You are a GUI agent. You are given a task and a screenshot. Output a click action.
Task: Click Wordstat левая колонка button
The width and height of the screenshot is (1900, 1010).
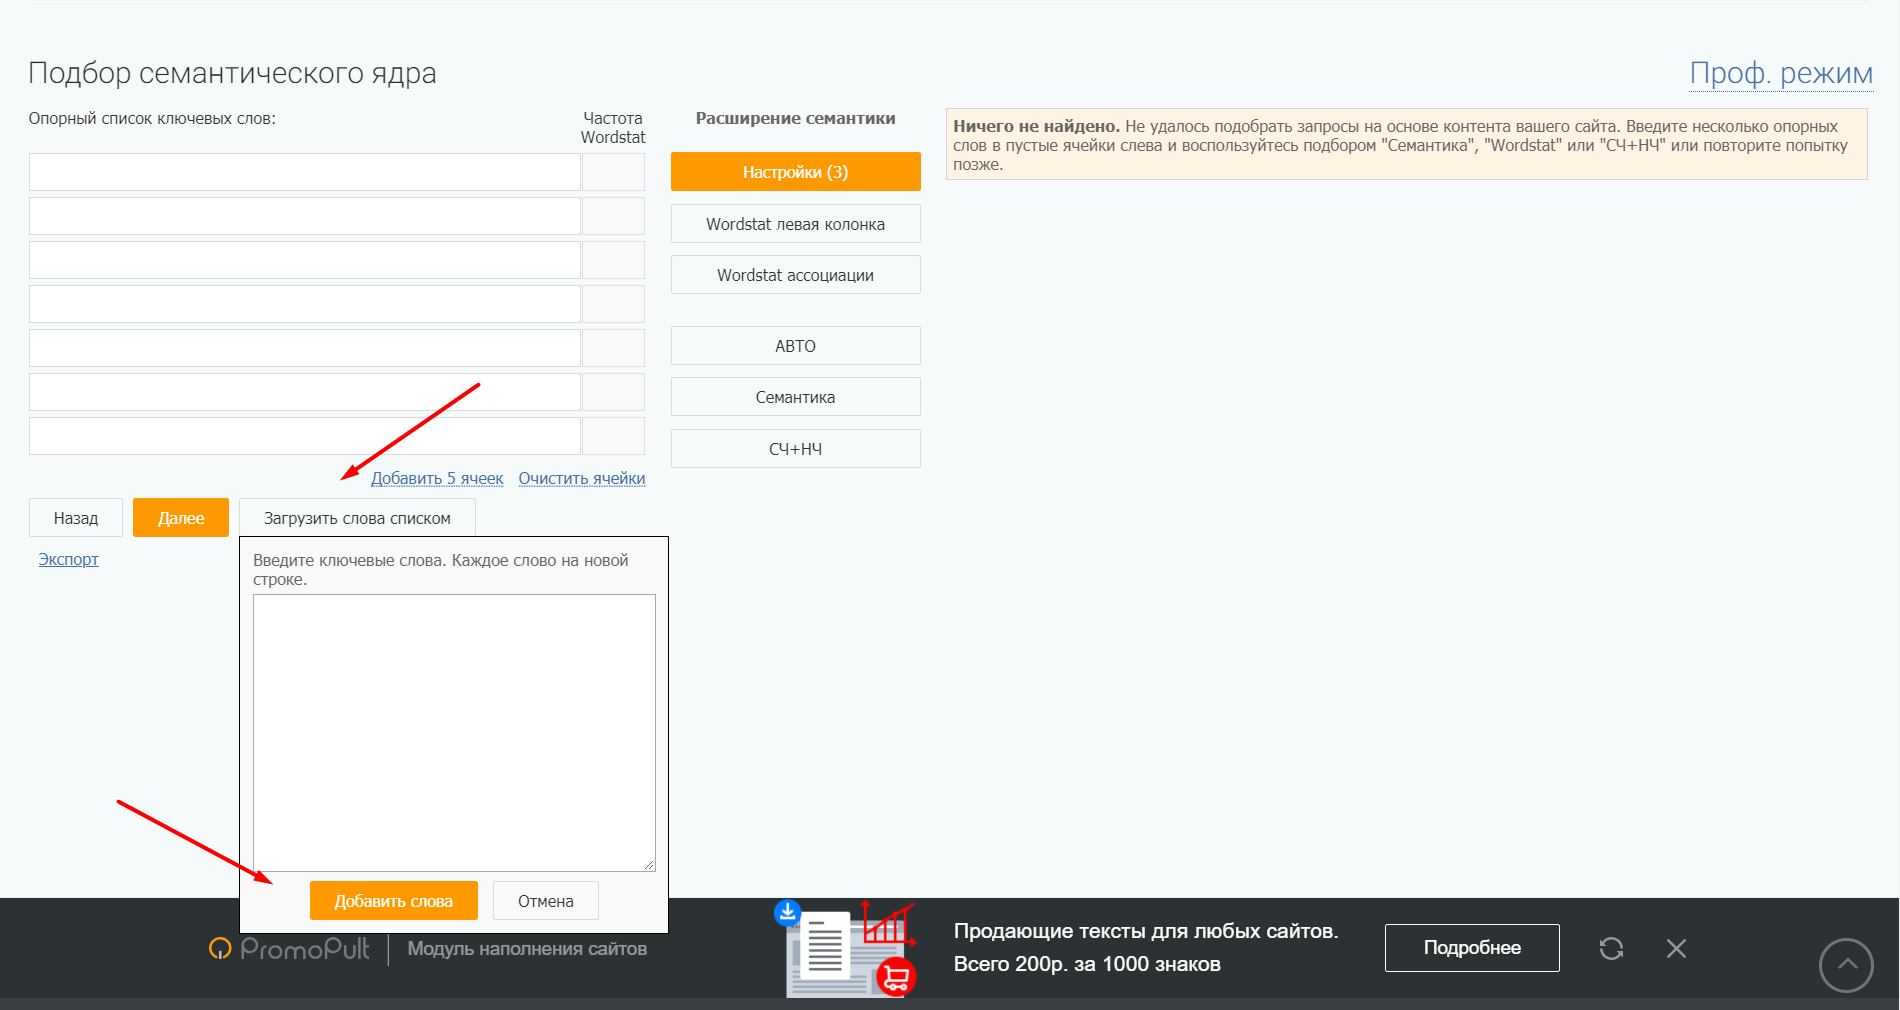tap(795, 224)
